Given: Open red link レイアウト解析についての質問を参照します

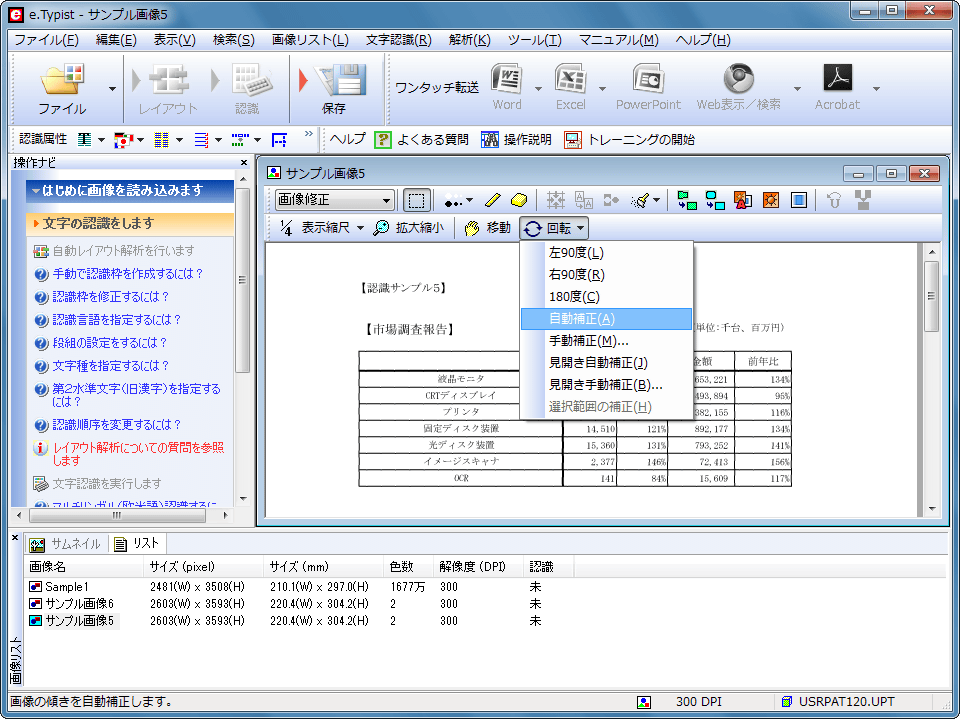Looking at the screenshot, I should (x=138, y=454).
